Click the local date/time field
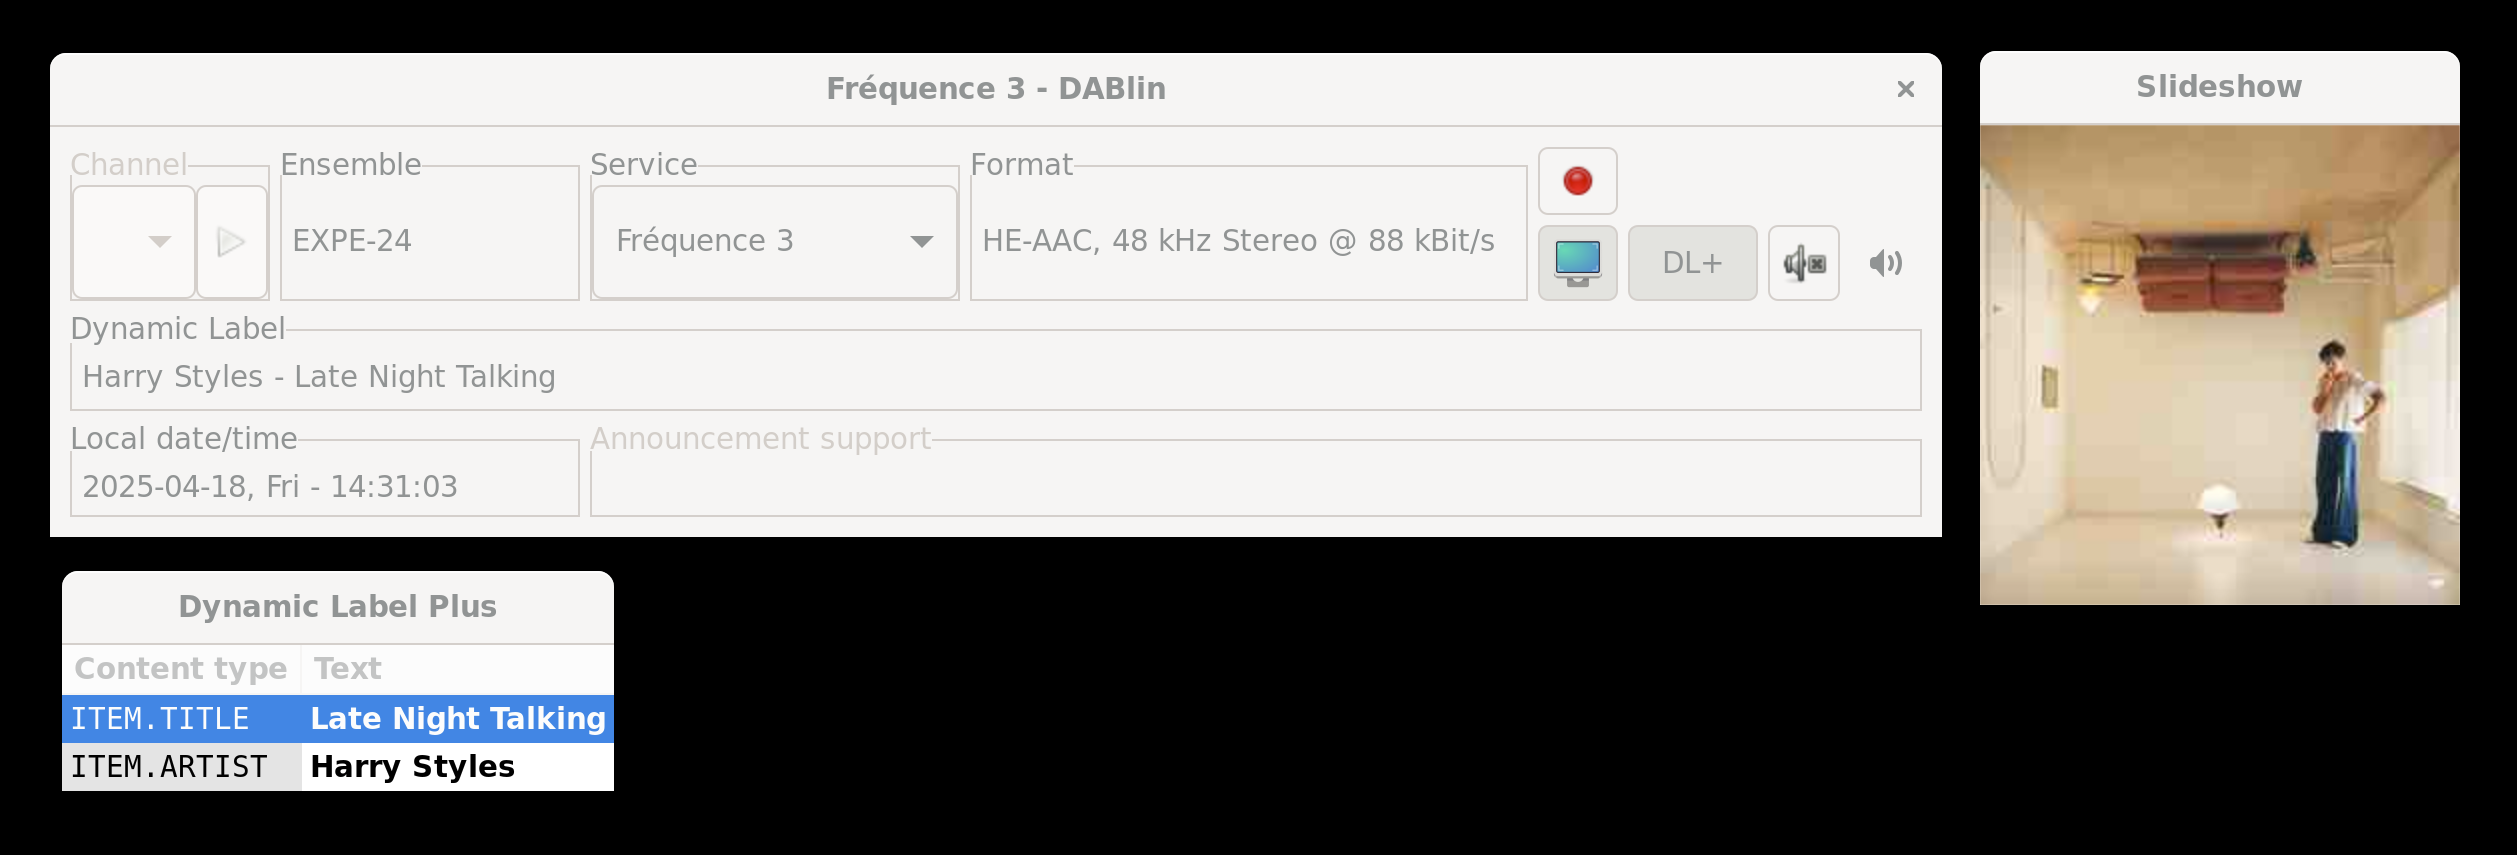 [324, 486]
